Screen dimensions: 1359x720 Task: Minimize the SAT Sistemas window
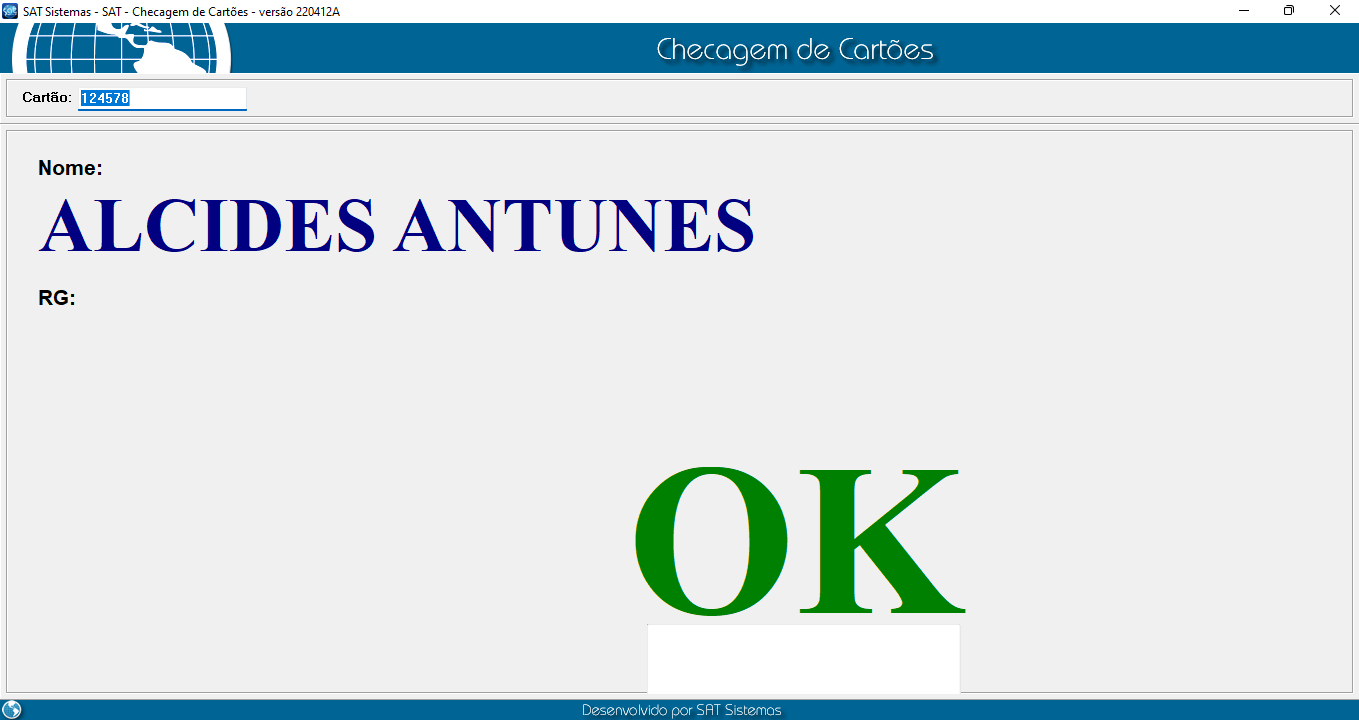pos(1244,11)
